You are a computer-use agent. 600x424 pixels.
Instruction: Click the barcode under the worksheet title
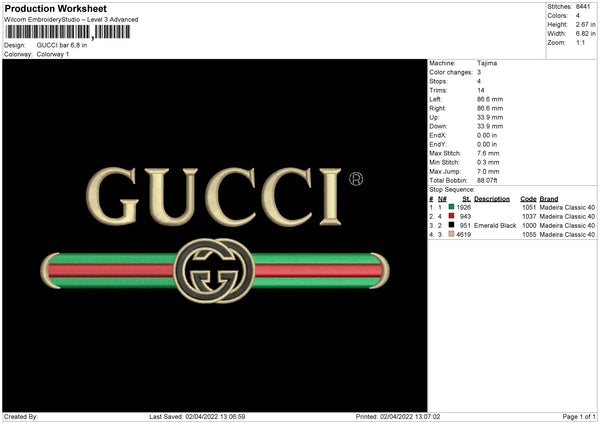67,32
